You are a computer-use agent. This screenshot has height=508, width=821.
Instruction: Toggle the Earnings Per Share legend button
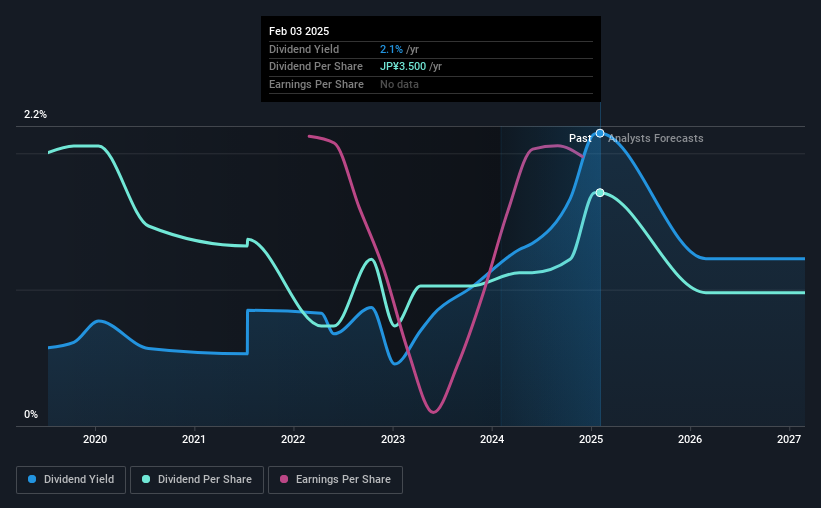coord(335,480)
